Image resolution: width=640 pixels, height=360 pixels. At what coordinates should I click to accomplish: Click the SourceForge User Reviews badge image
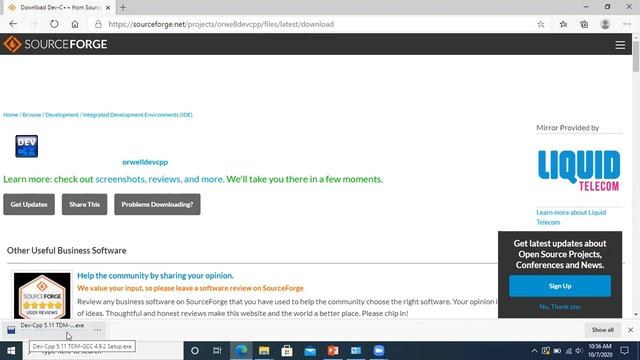click(42, 296)
